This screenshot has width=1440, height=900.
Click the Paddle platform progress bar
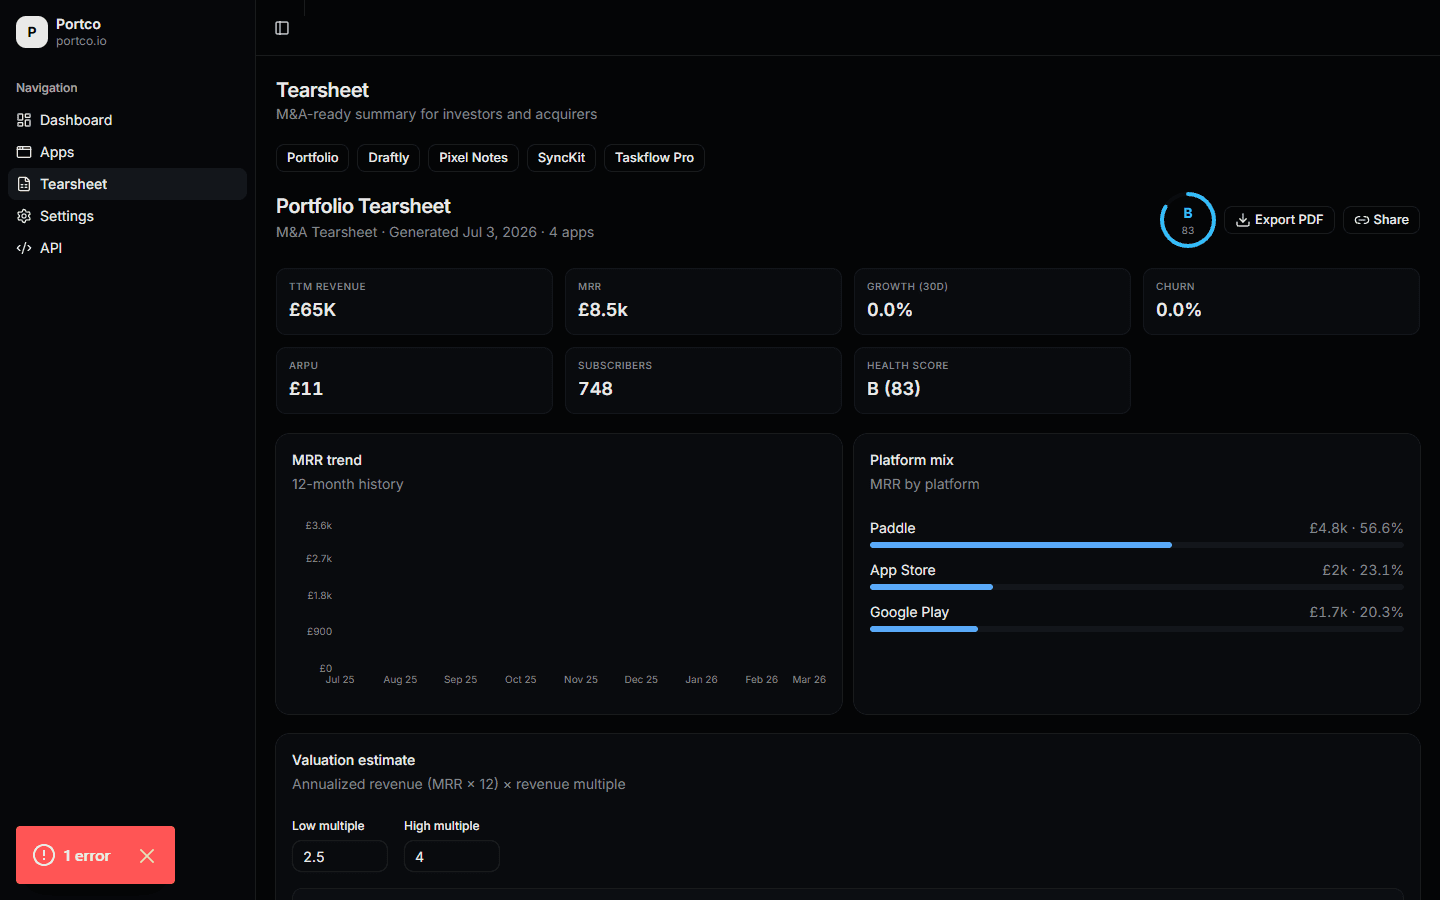coord(1137,545)
